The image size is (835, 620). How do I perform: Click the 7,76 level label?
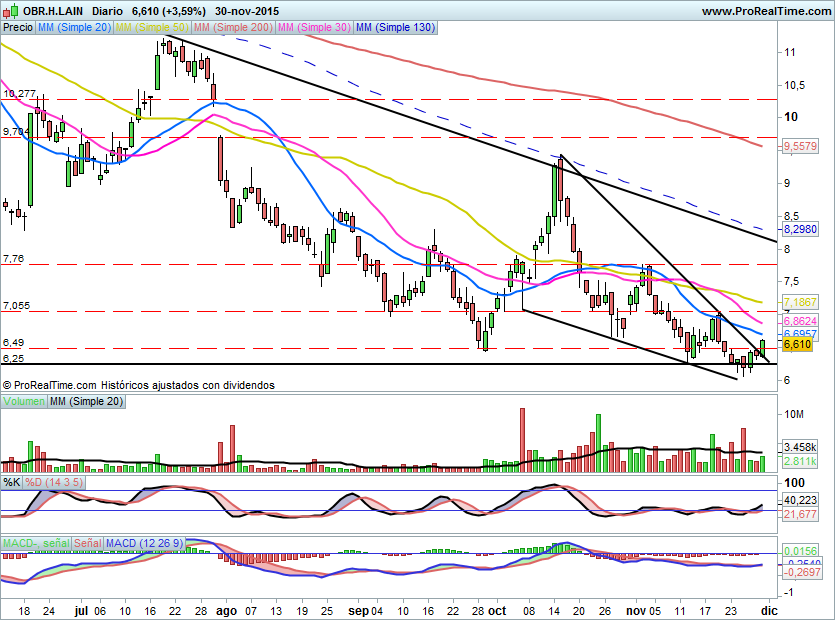pyautogui.click(x=13, y=258)
